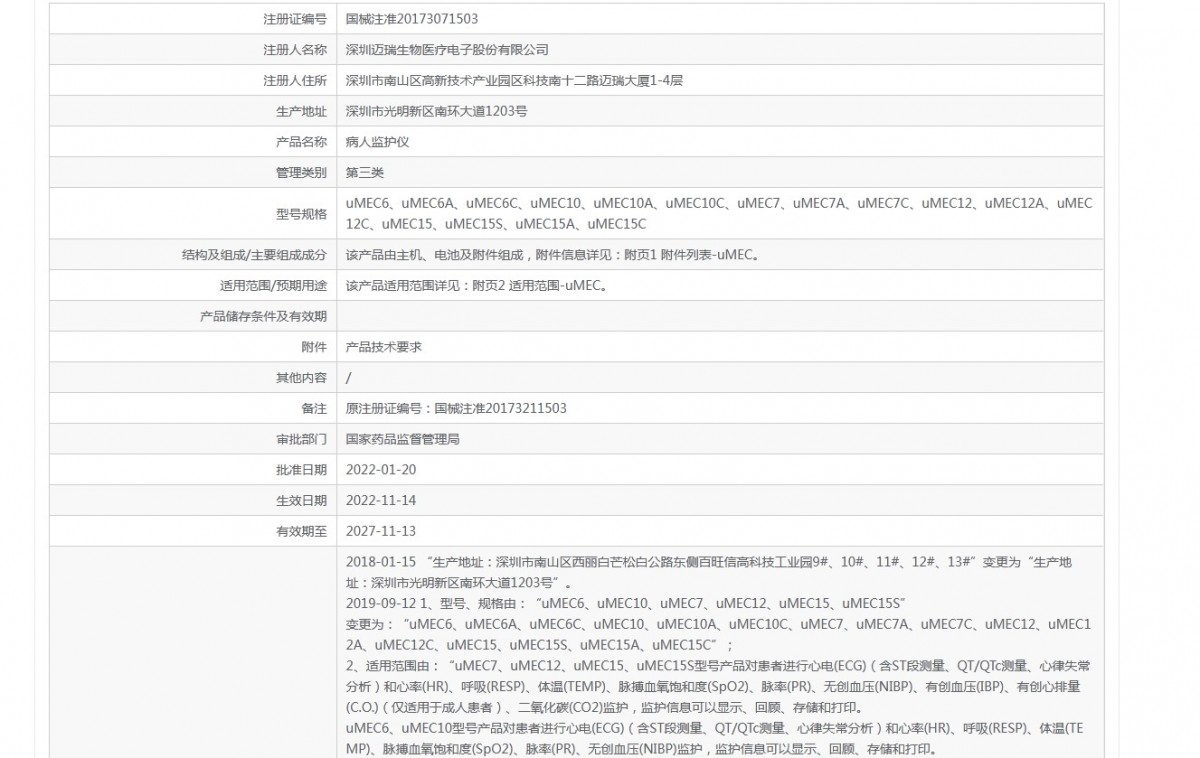Select product name 病人监护仪

click(377, 142)
